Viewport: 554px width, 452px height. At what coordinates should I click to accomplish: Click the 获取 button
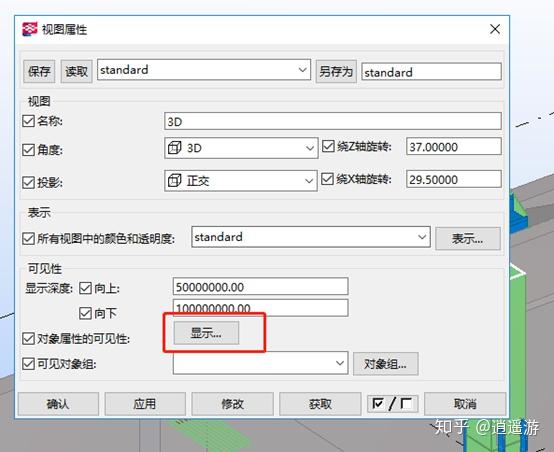(x=320, y=404)
